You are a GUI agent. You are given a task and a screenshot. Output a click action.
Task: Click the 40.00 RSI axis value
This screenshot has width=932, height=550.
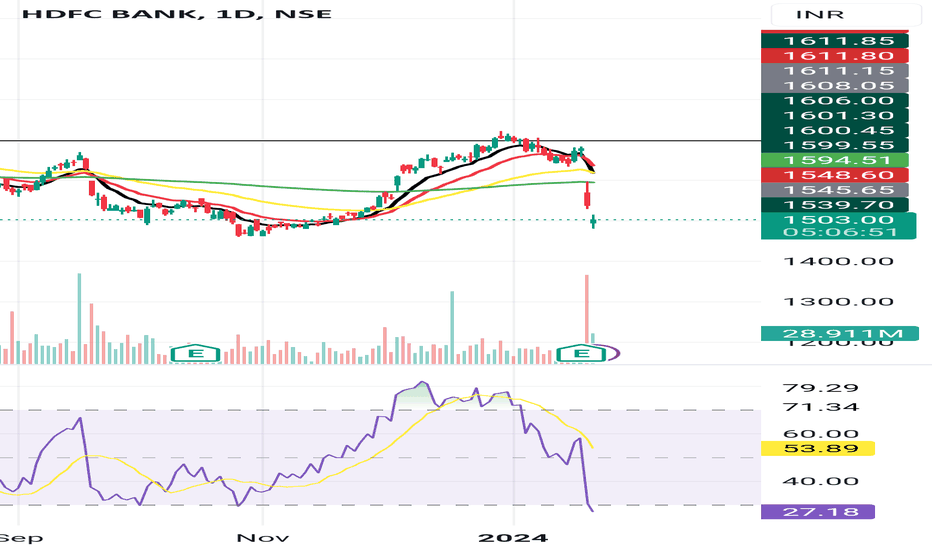point(821,481)
